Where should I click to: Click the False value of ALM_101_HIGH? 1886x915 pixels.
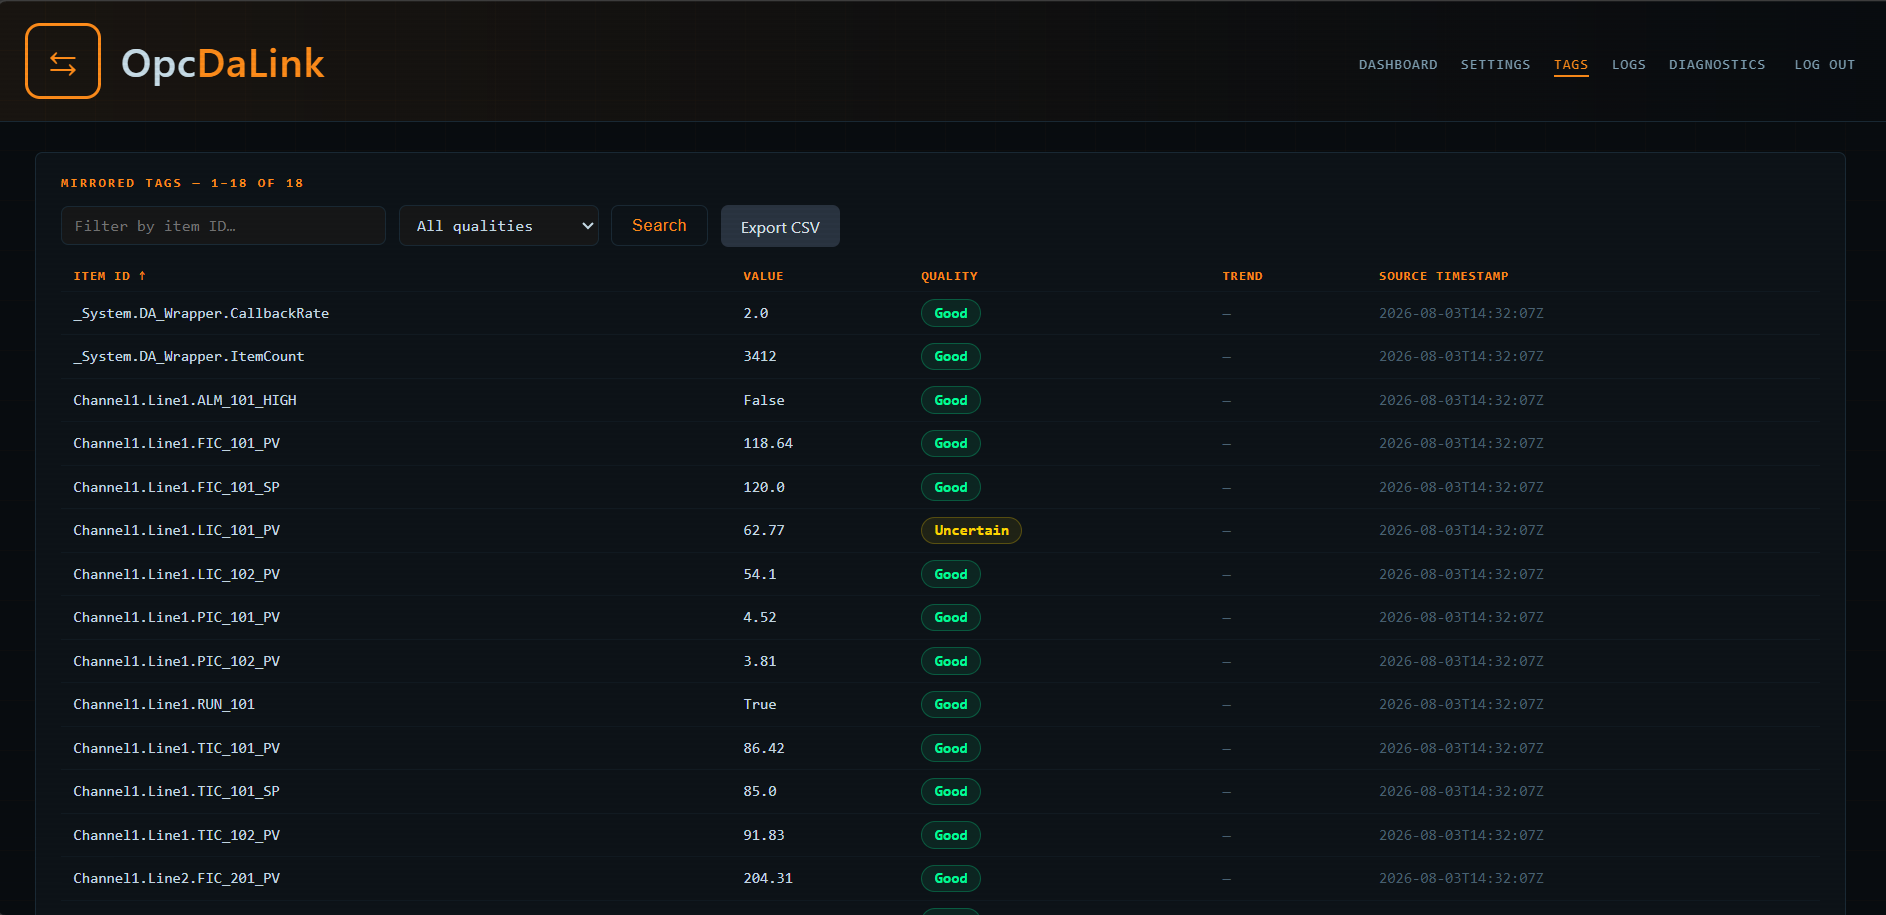(764, 400)
